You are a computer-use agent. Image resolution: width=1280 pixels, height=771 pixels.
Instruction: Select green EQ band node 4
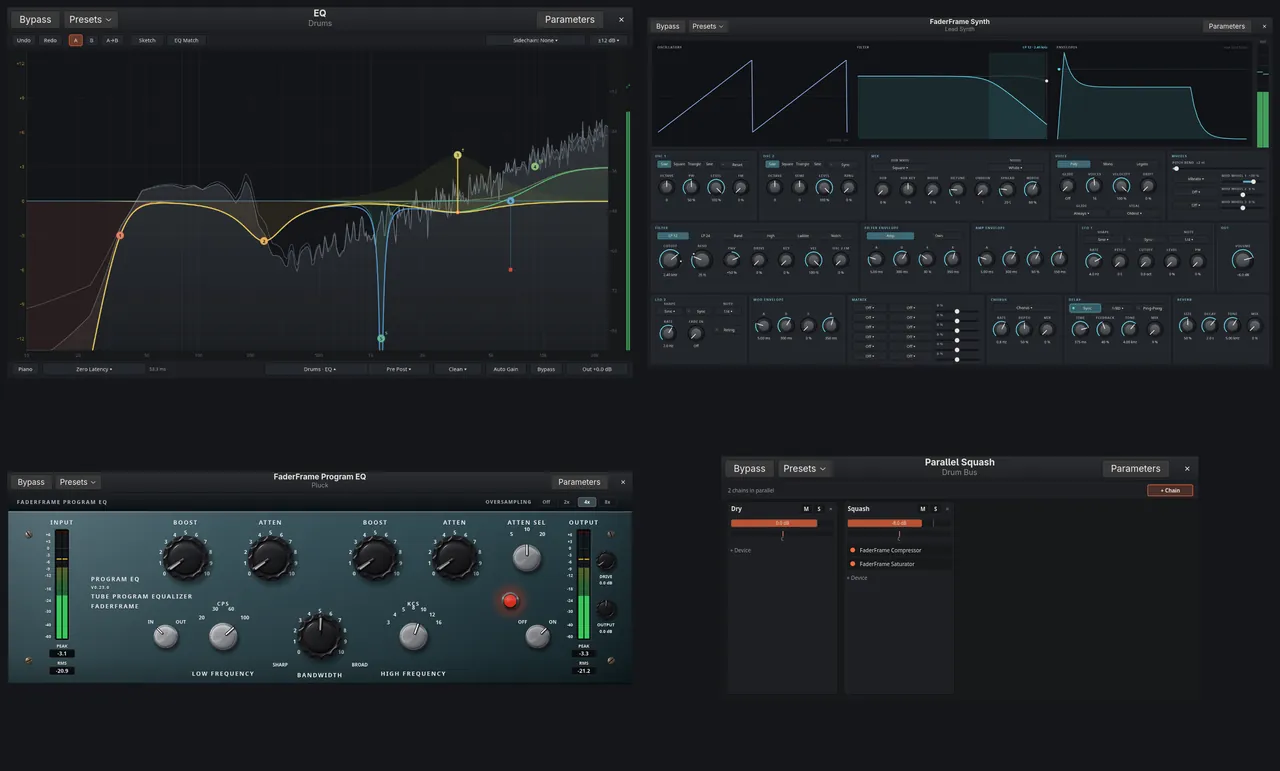535,166
